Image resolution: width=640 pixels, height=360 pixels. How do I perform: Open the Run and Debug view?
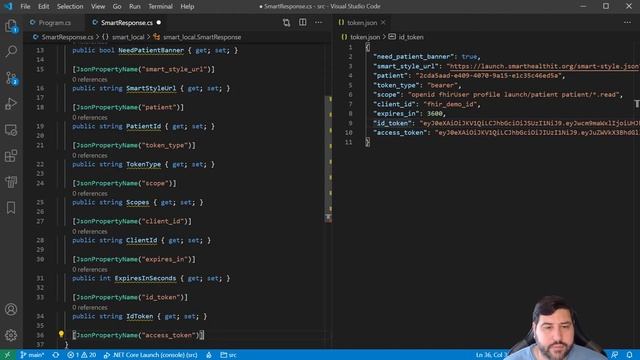[11, 104]
